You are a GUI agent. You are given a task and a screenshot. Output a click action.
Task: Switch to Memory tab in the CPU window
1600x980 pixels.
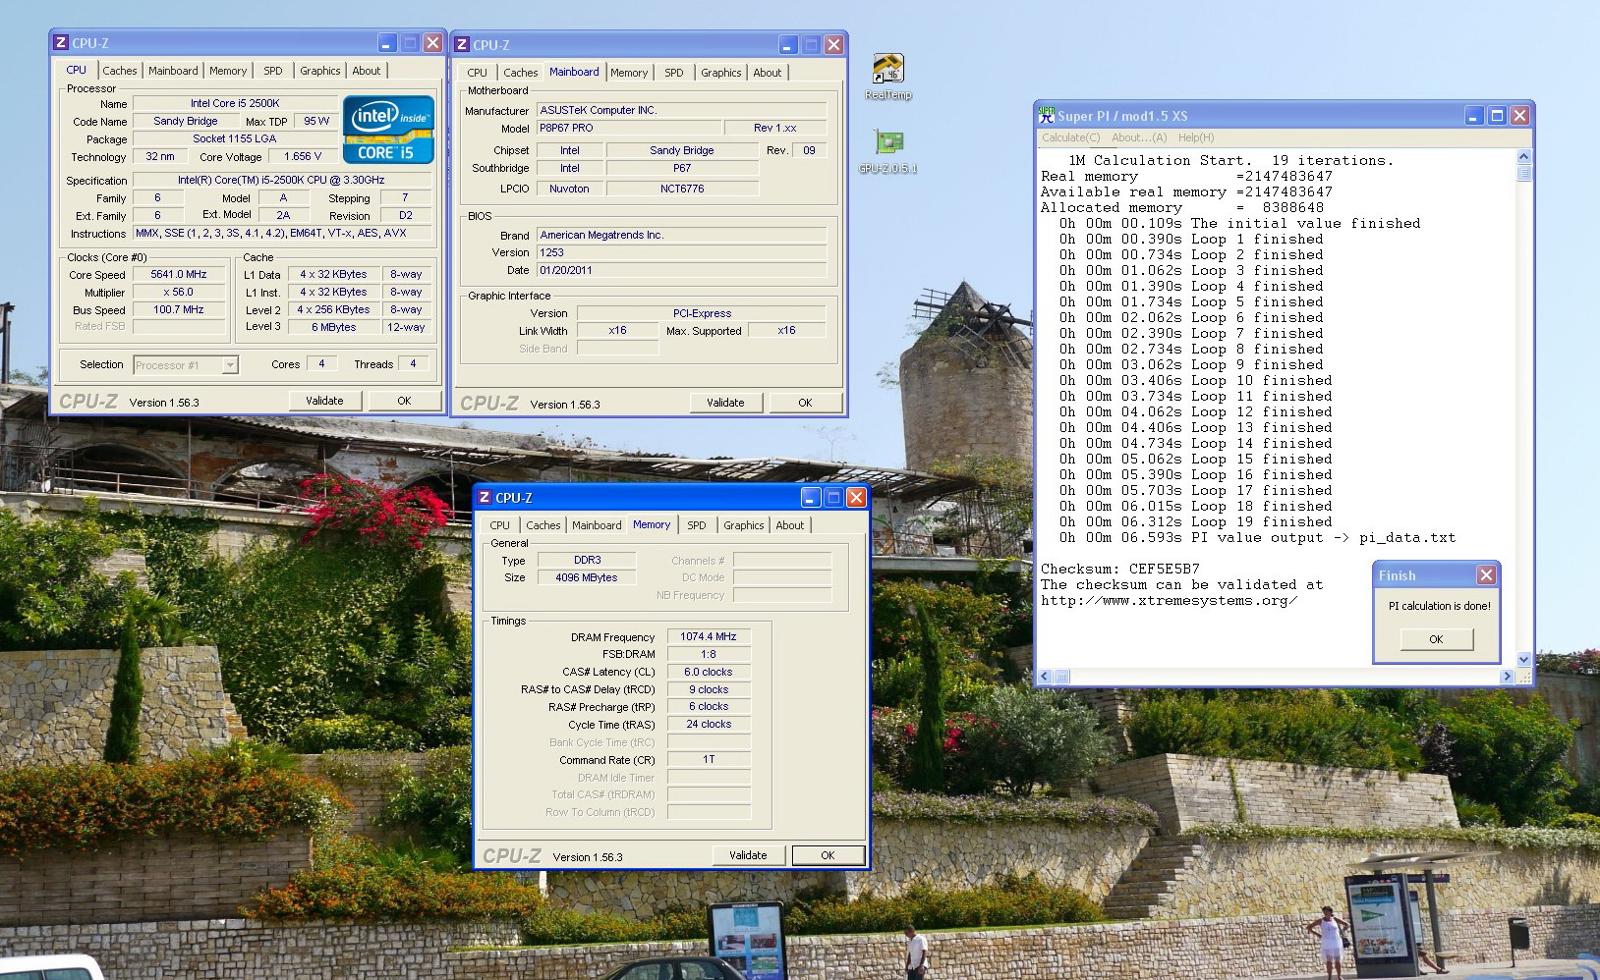tap(228, 71)
